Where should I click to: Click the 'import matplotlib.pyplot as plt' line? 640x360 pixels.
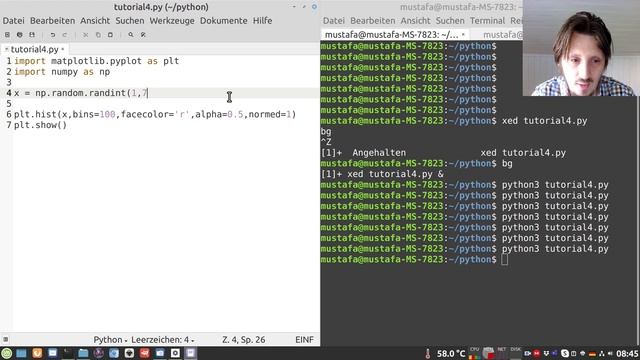[96, 61]
